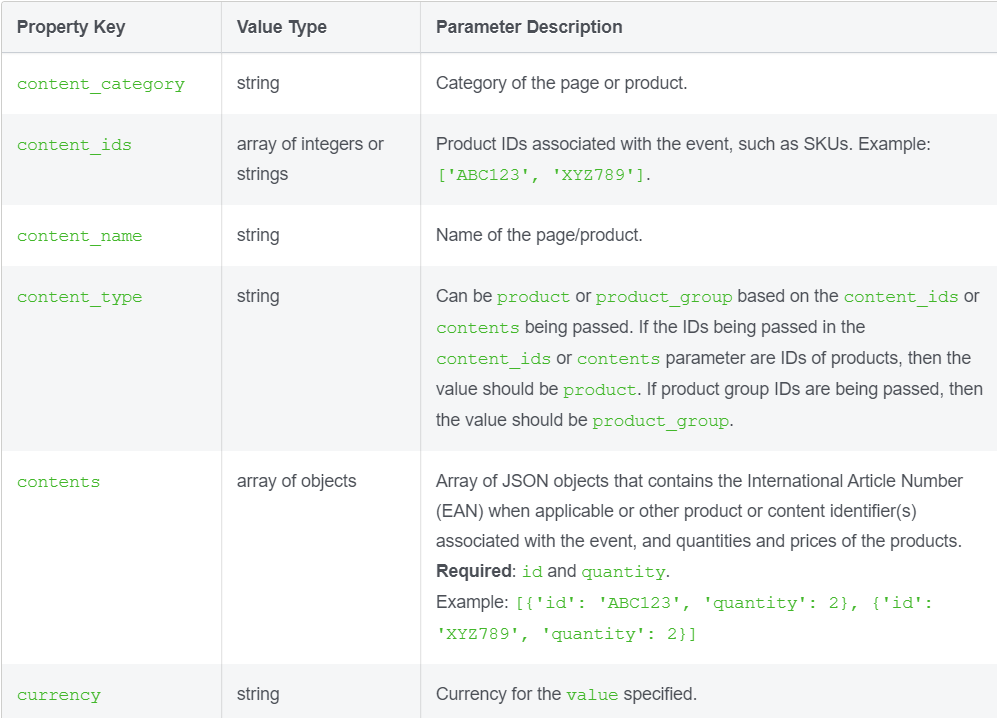This screenshot has height=718, width=997.
Task: Click the contents property key
Action: pyautogui.click(x=58, y=482)
